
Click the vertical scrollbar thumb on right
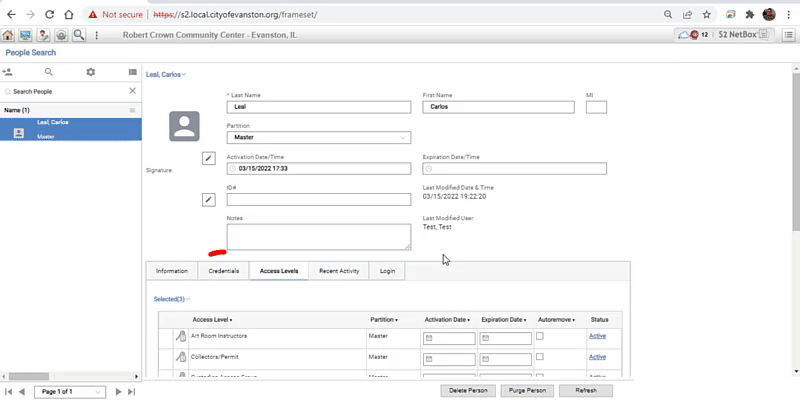click(796, 152)
